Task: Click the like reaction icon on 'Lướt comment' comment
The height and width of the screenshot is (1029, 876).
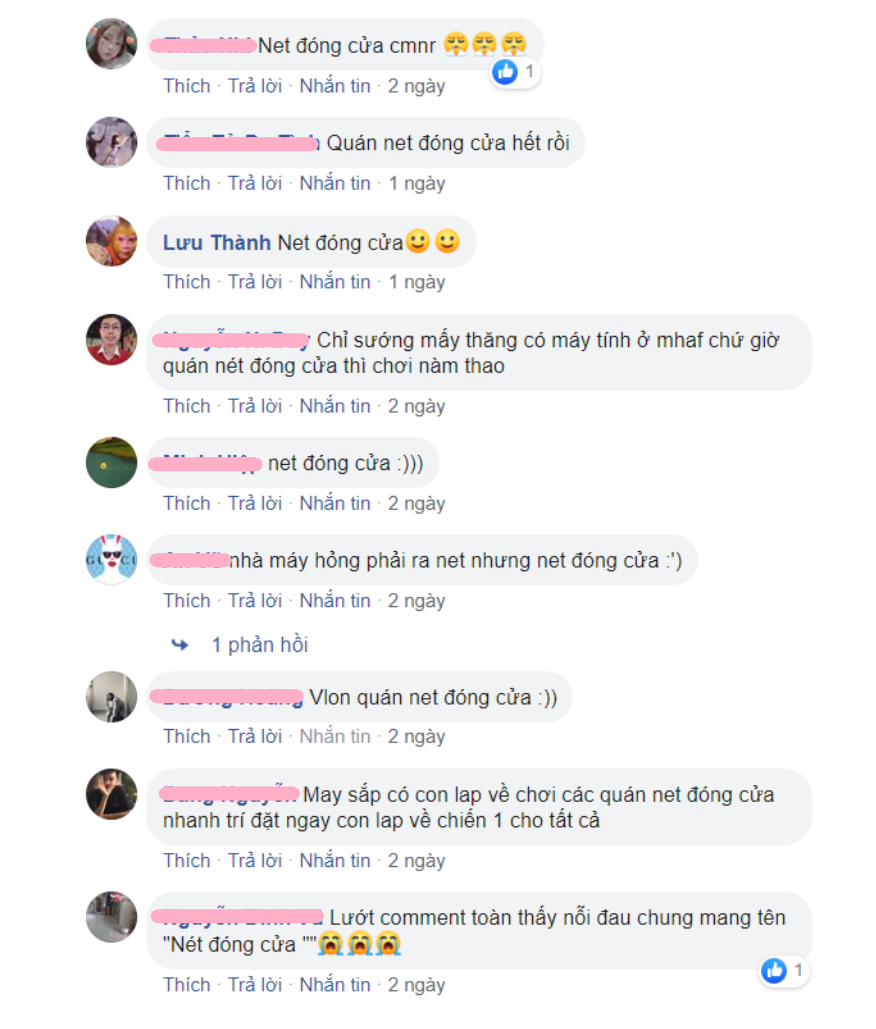Action: [774, 970]
